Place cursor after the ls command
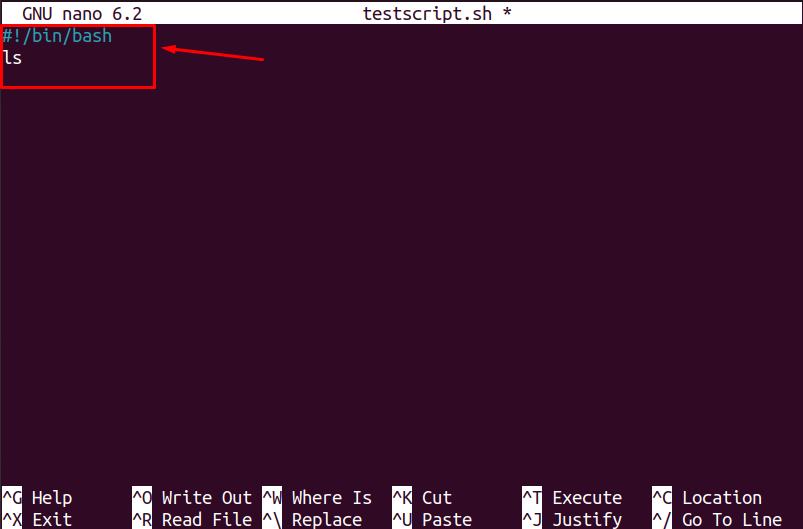Viewport: 803px width, 529px height. tap(23, 58)
